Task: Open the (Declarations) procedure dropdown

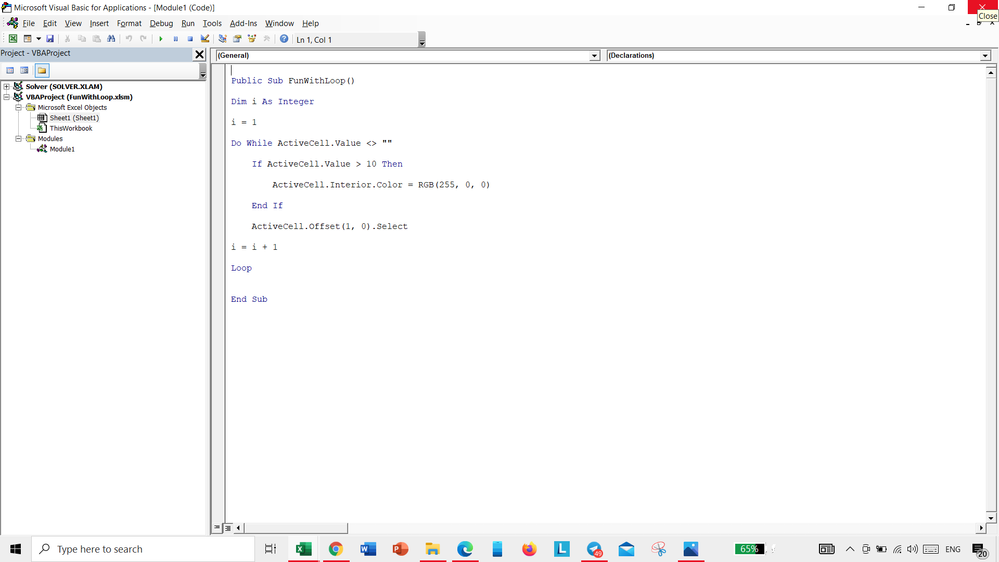Action: click(x=985, y=55)
